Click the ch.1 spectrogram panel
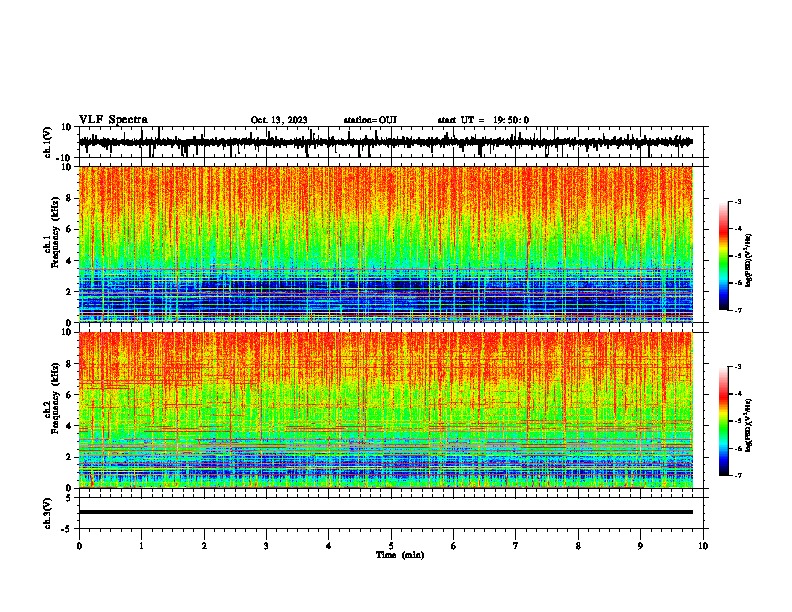The height and width of the screenshot is (612, 792). click(385, 244)
